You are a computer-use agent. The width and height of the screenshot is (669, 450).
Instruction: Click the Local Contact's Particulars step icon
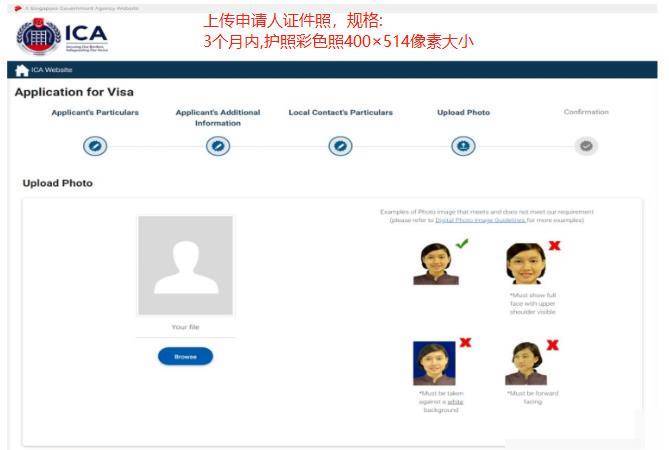tap(340, 146)
